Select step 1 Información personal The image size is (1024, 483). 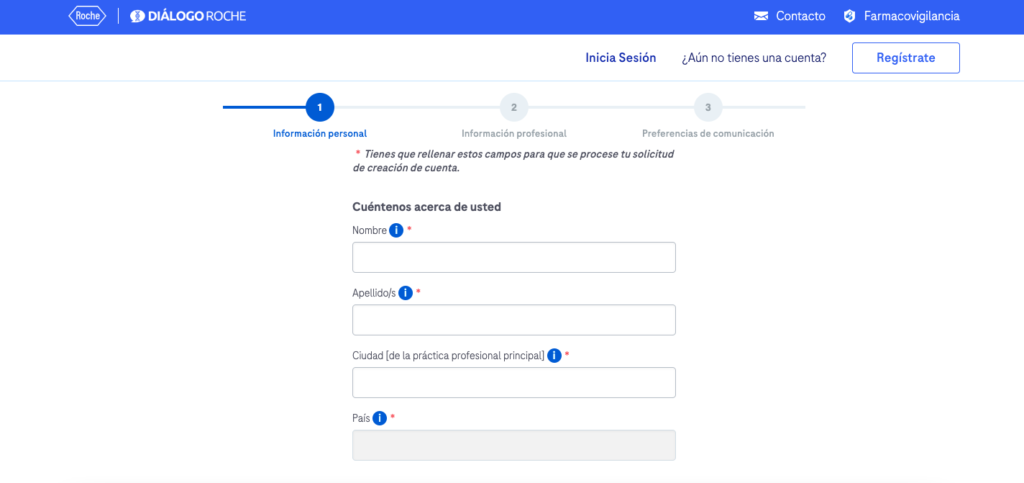click(320, 107)
